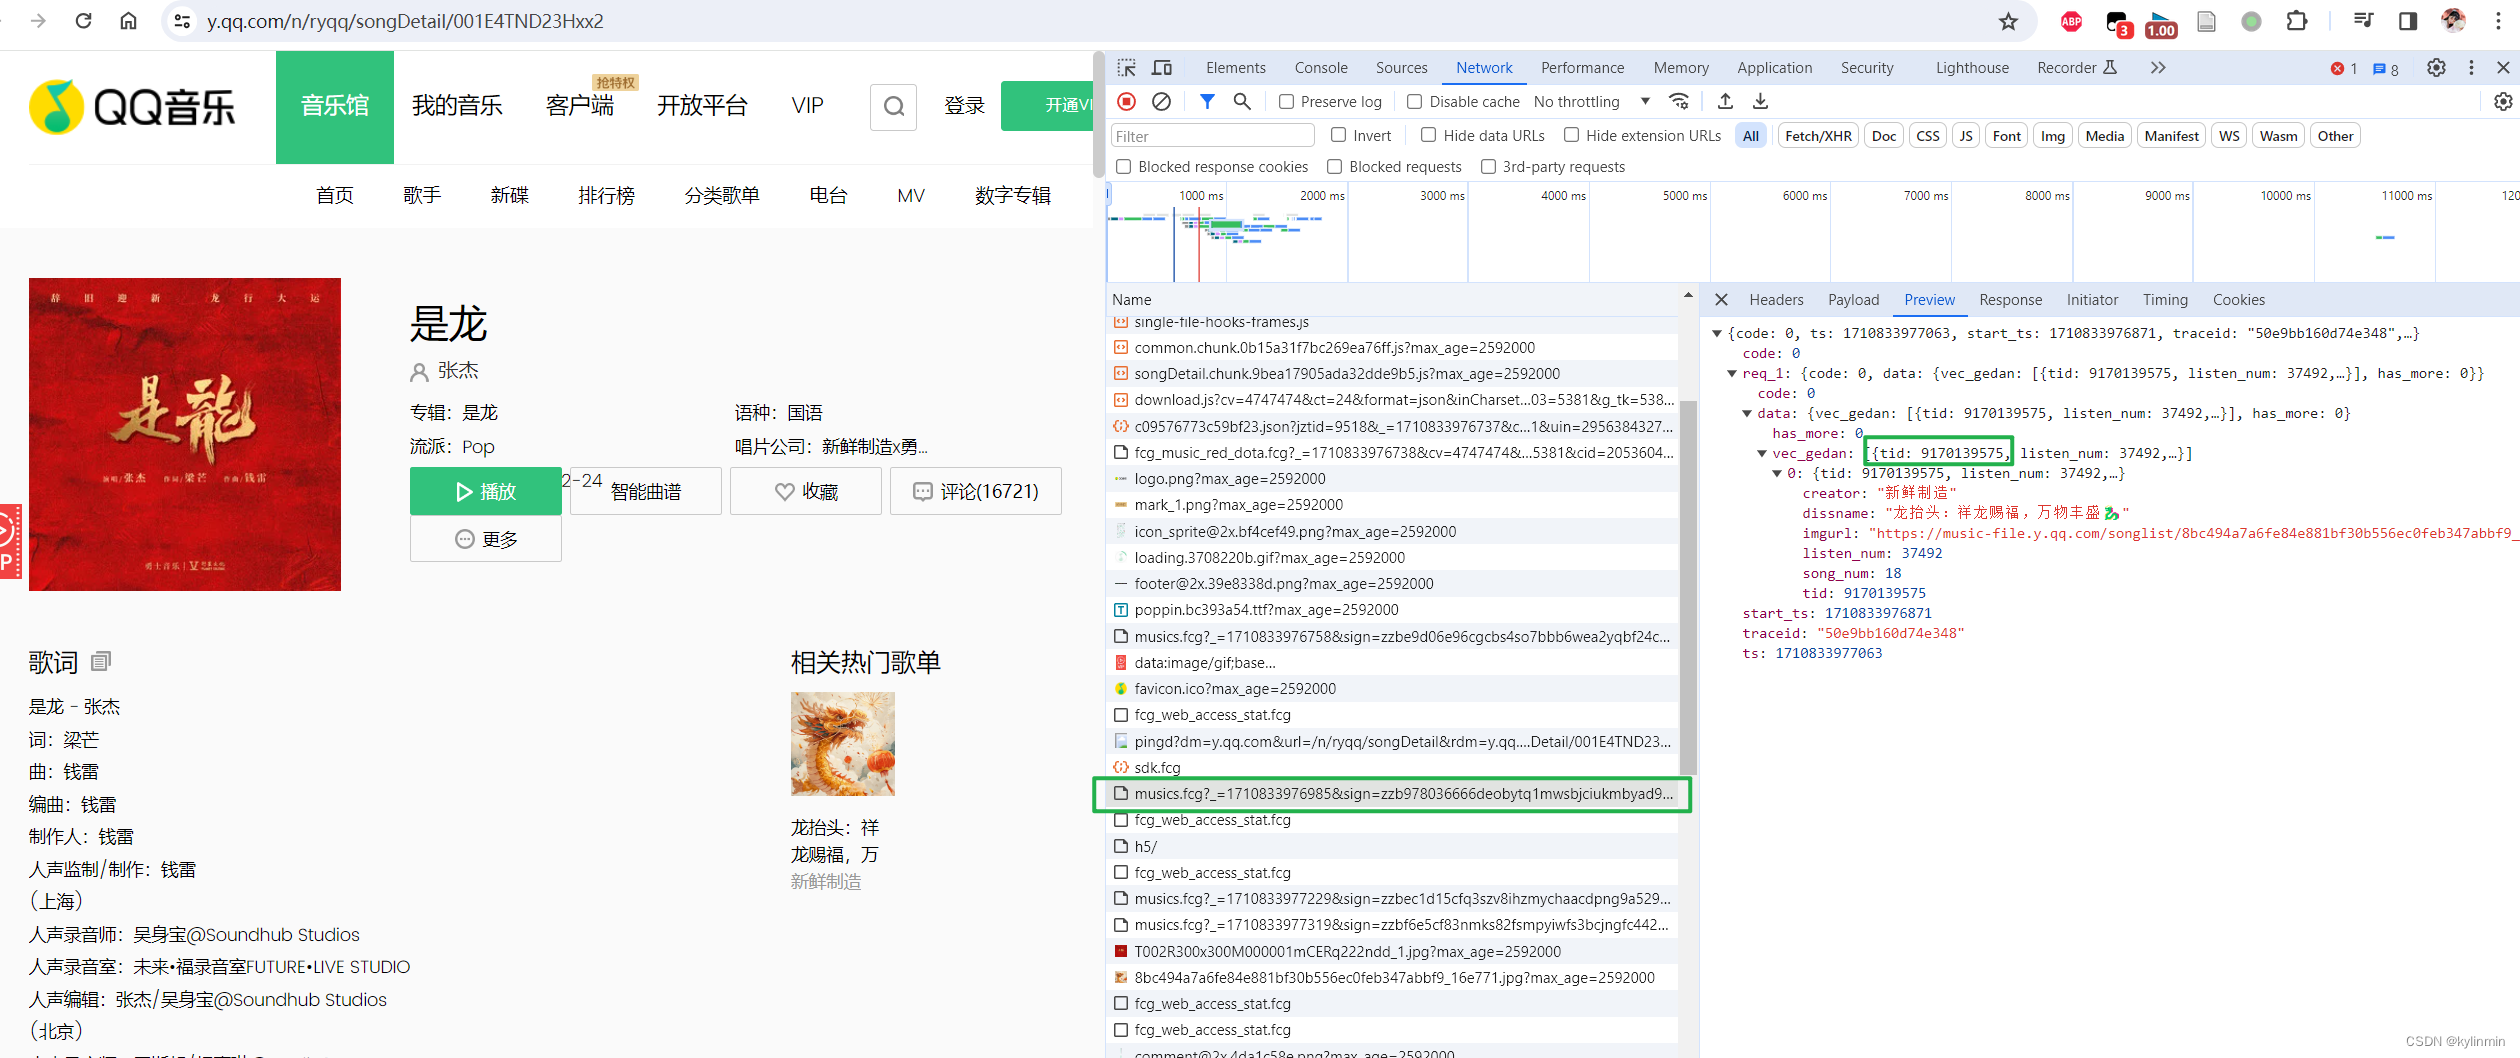Open the ABP adblock extension icon
Screen dimensions: 2520x1058
tap(2071, 21)
